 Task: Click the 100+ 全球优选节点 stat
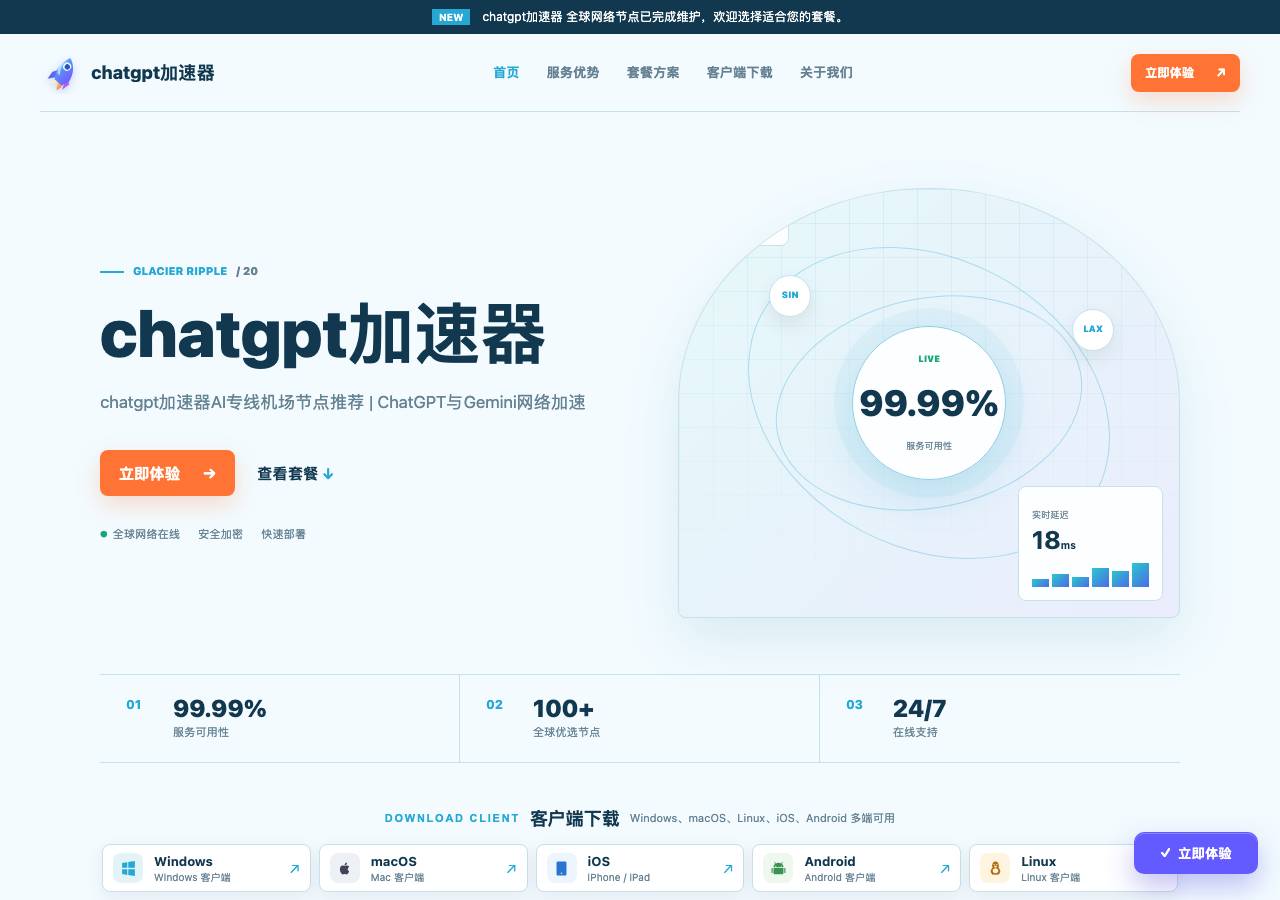567,717
